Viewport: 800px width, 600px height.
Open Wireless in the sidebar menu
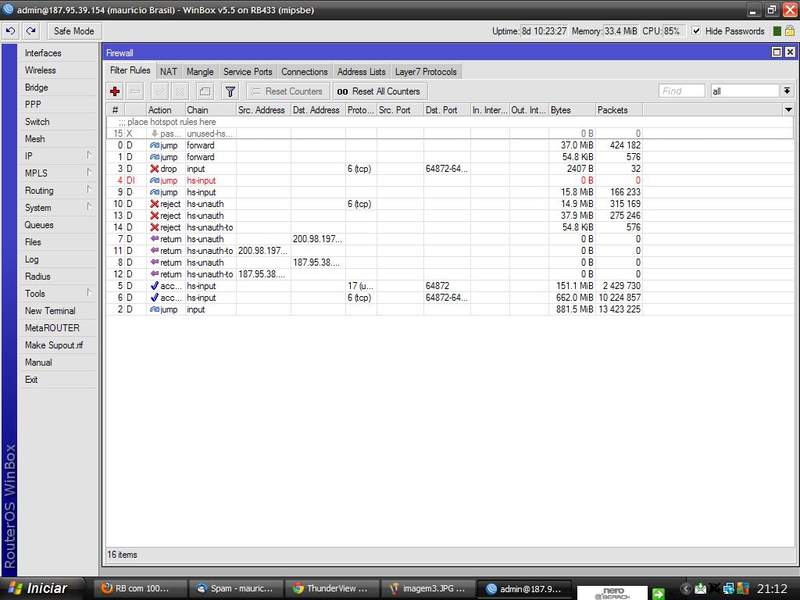point(58,70)
